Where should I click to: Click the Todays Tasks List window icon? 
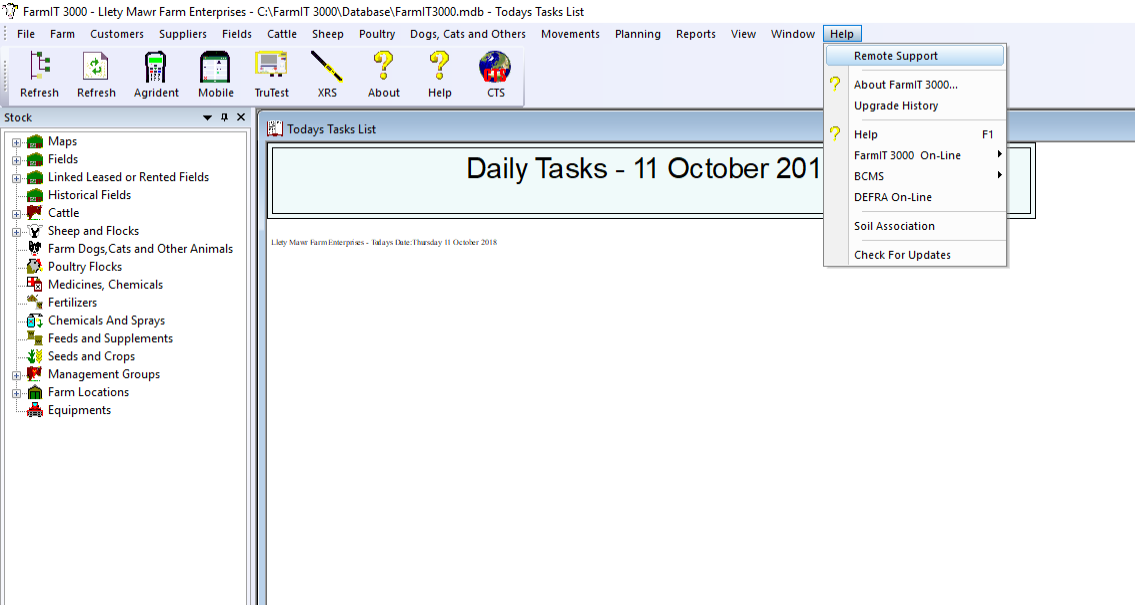point(275,129)
